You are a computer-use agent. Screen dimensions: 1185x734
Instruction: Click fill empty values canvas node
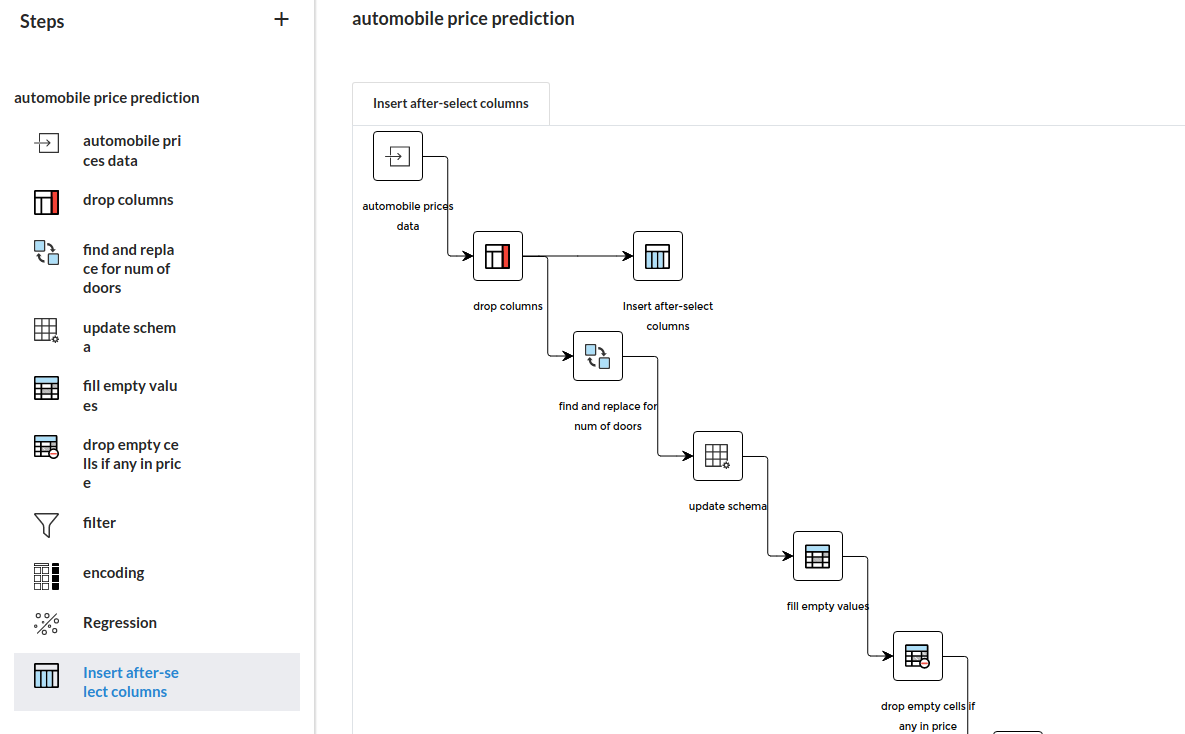click(818, 556)
